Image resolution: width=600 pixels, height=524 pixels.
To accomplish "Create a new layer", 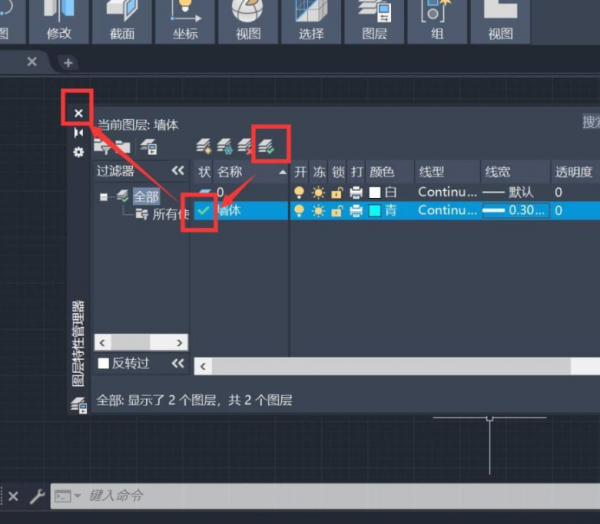I will tap(204, 146).
